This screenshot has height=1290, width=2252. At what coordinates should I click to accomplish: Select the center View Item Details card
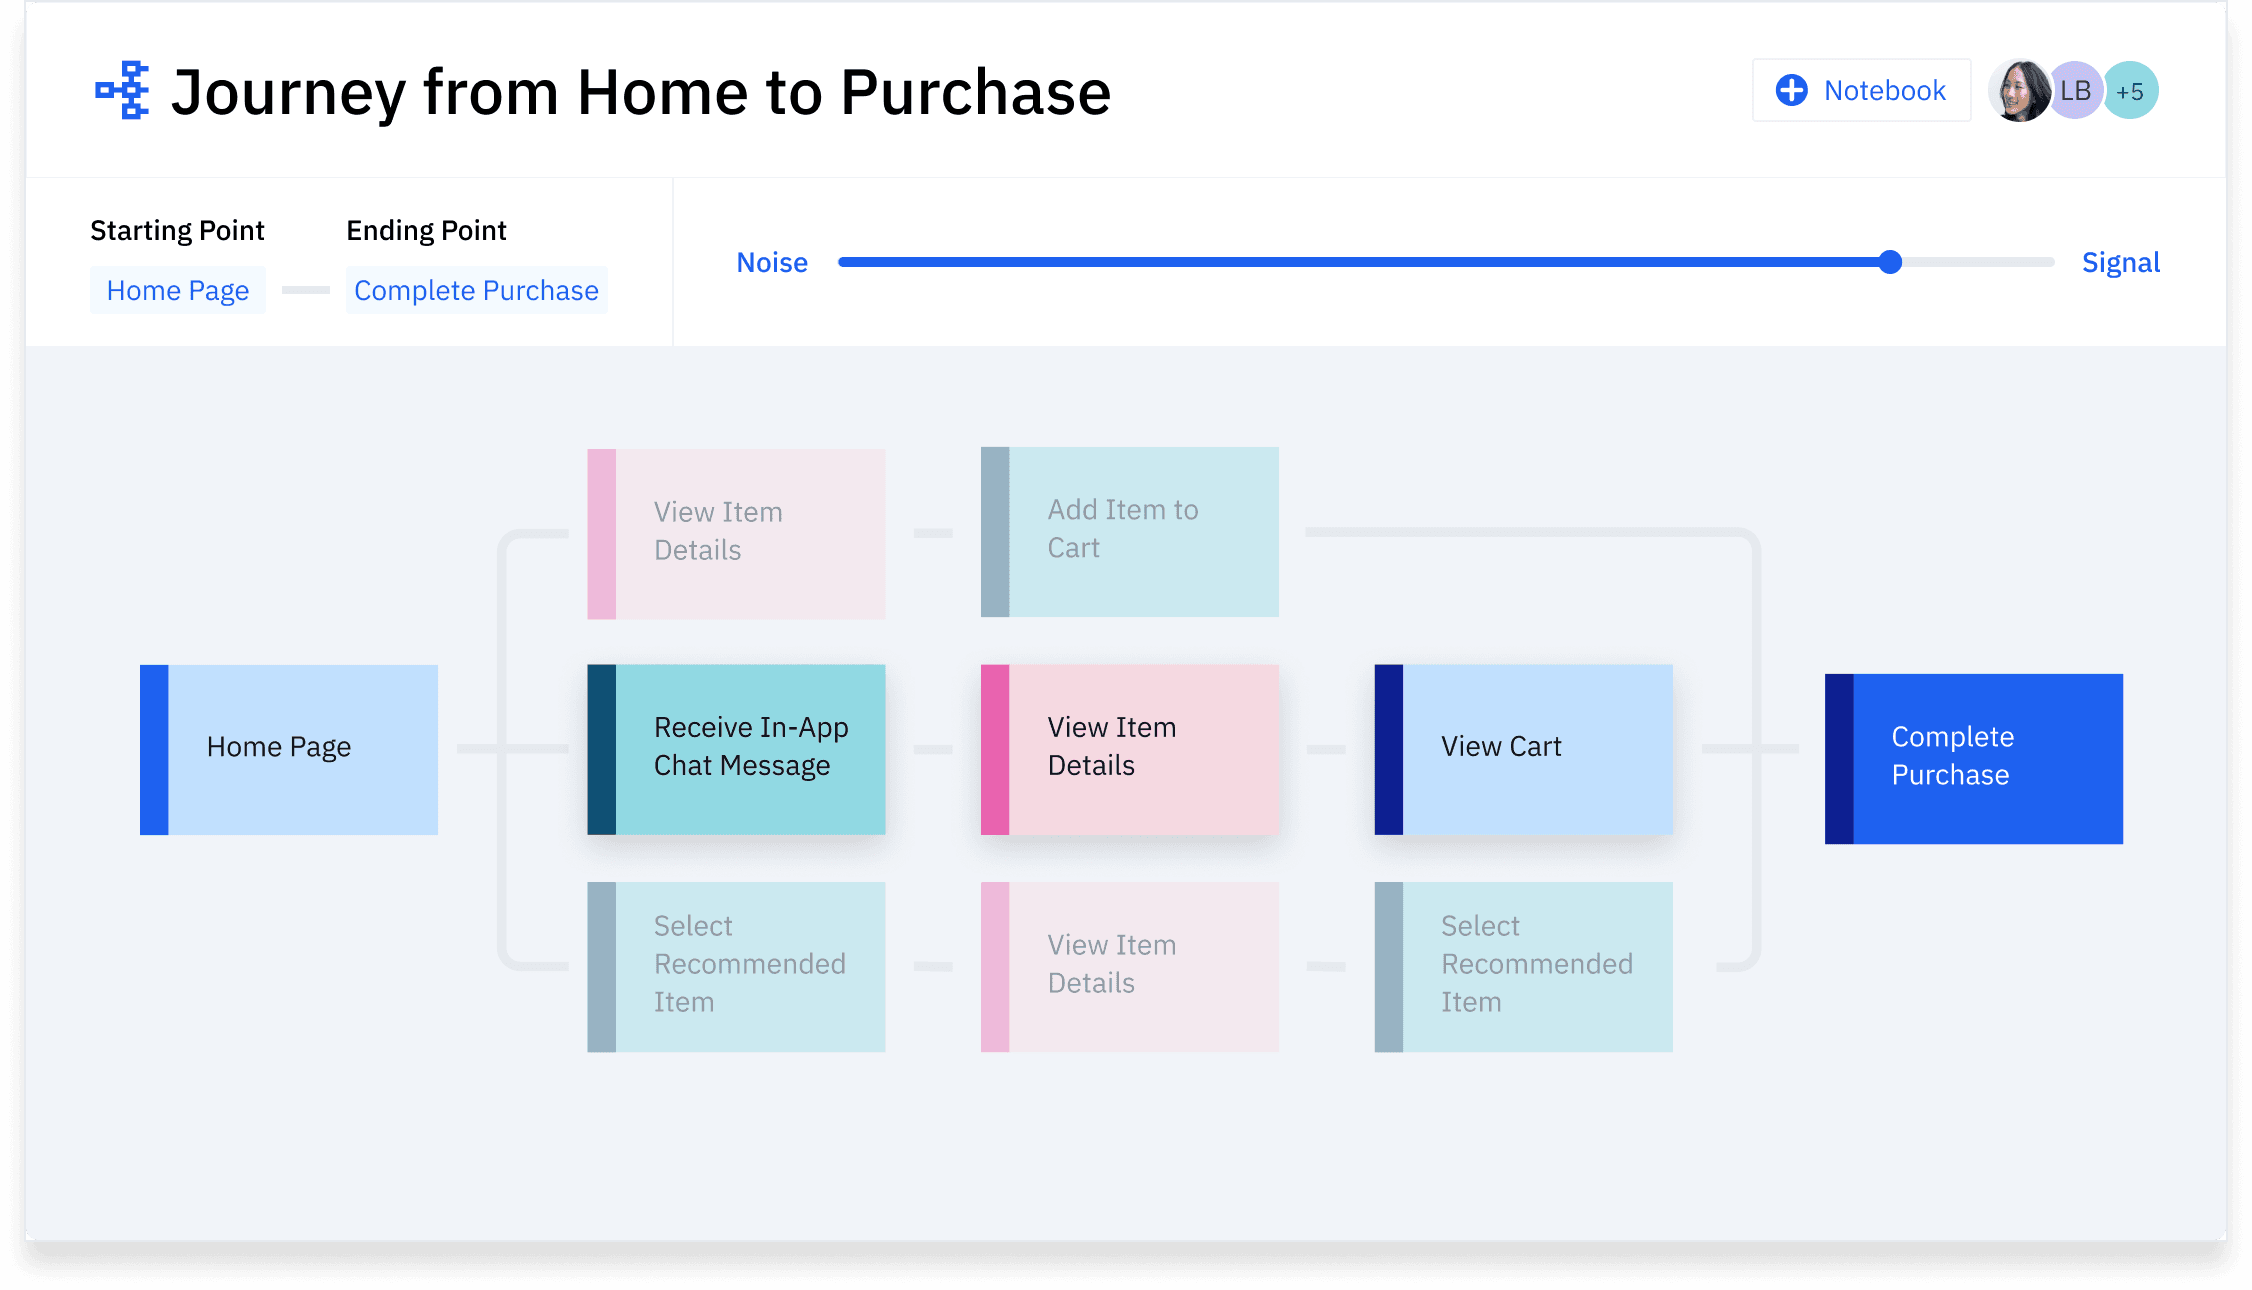[1128, 748]
